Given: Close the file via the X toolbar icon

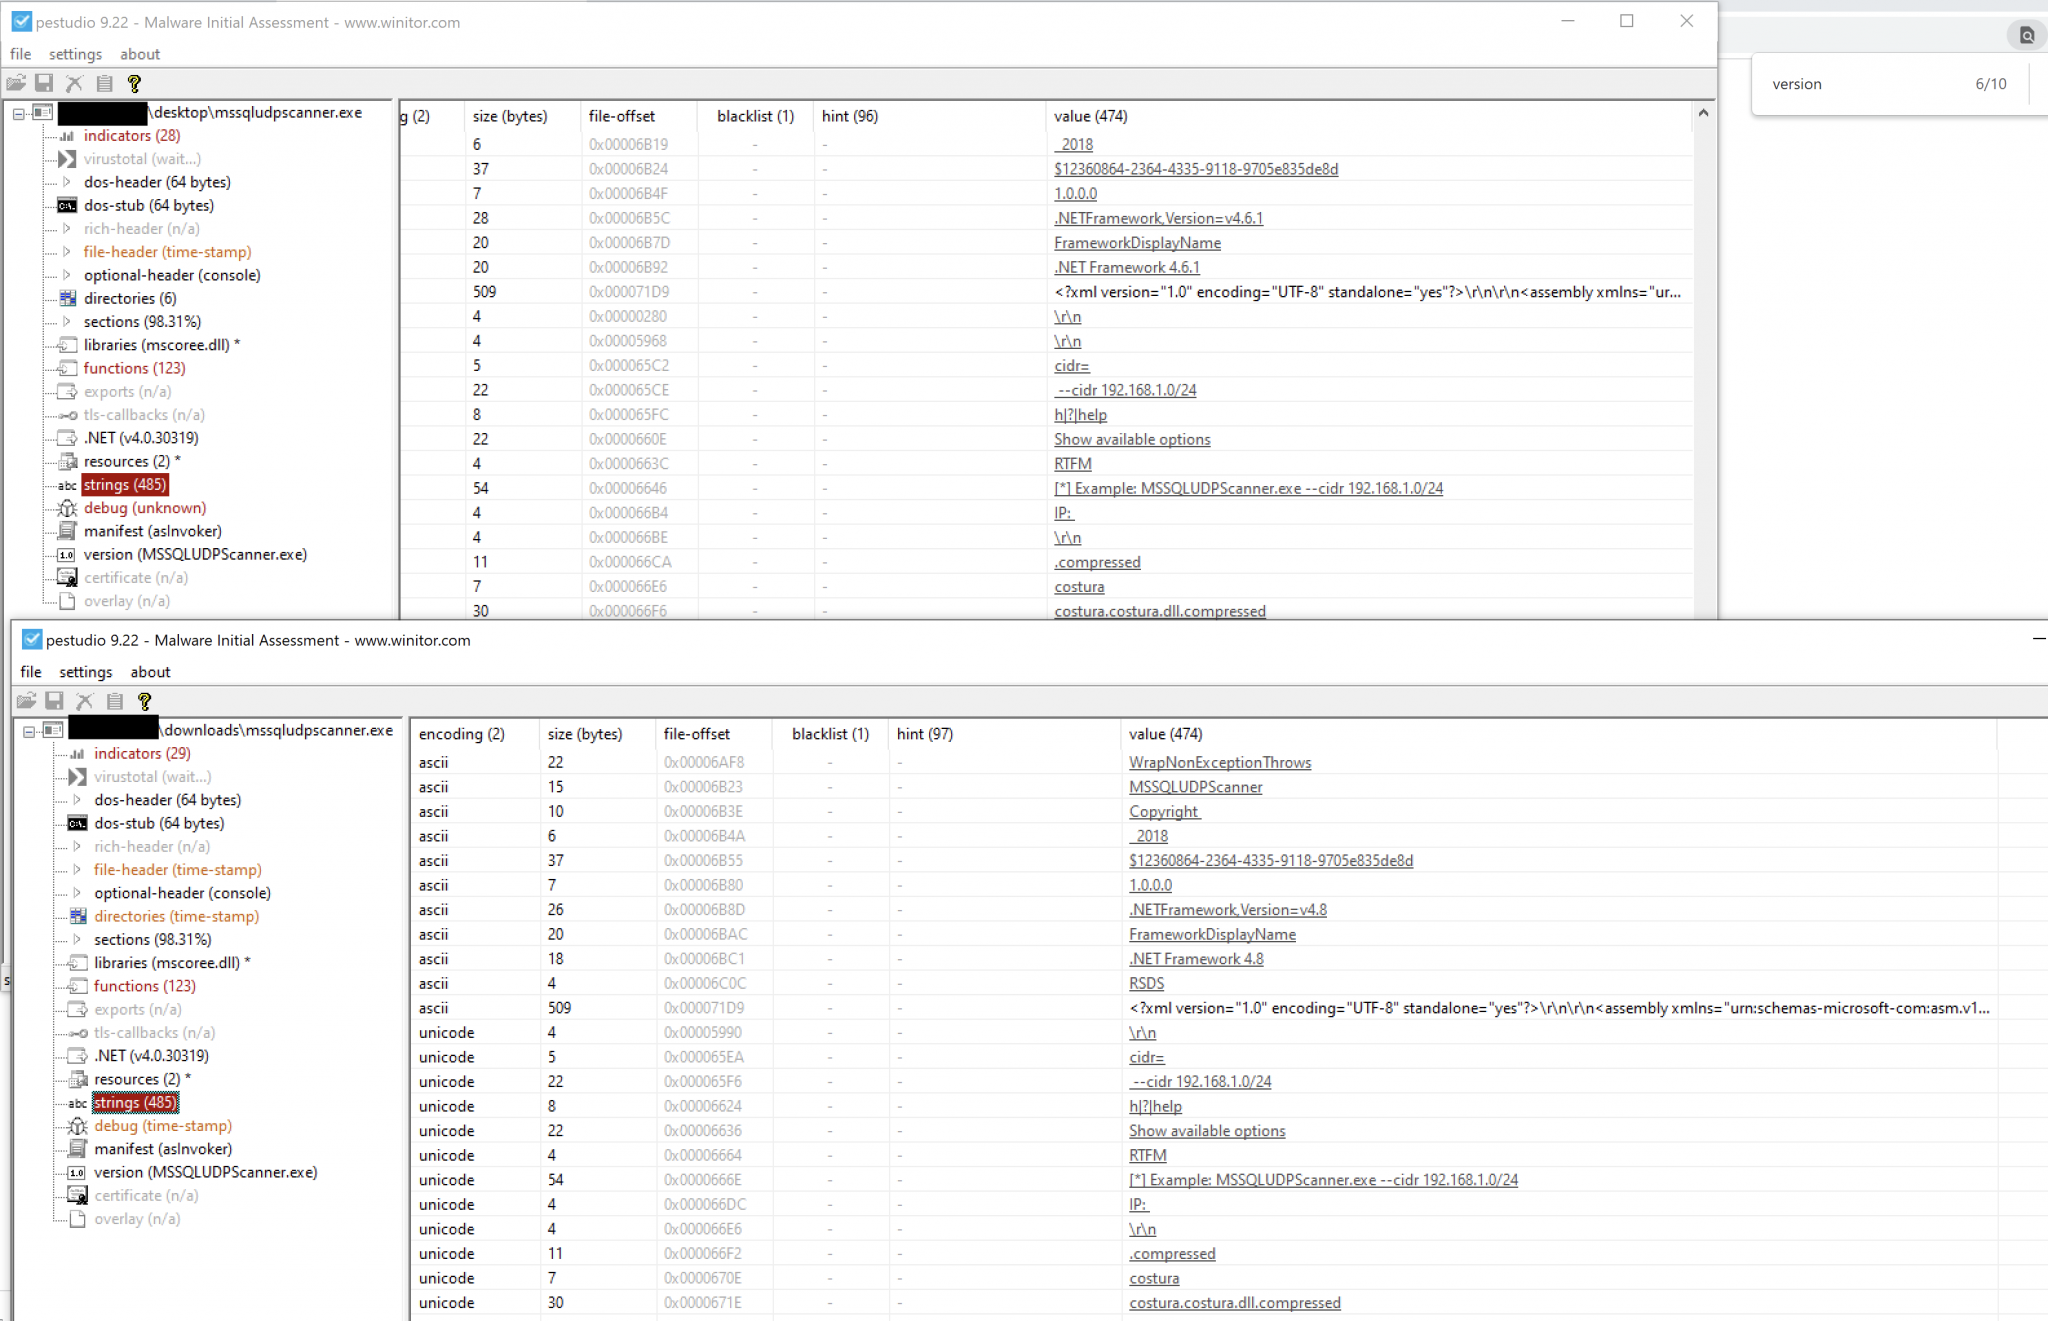Looking at the screenshot, I should pos(75,83).
